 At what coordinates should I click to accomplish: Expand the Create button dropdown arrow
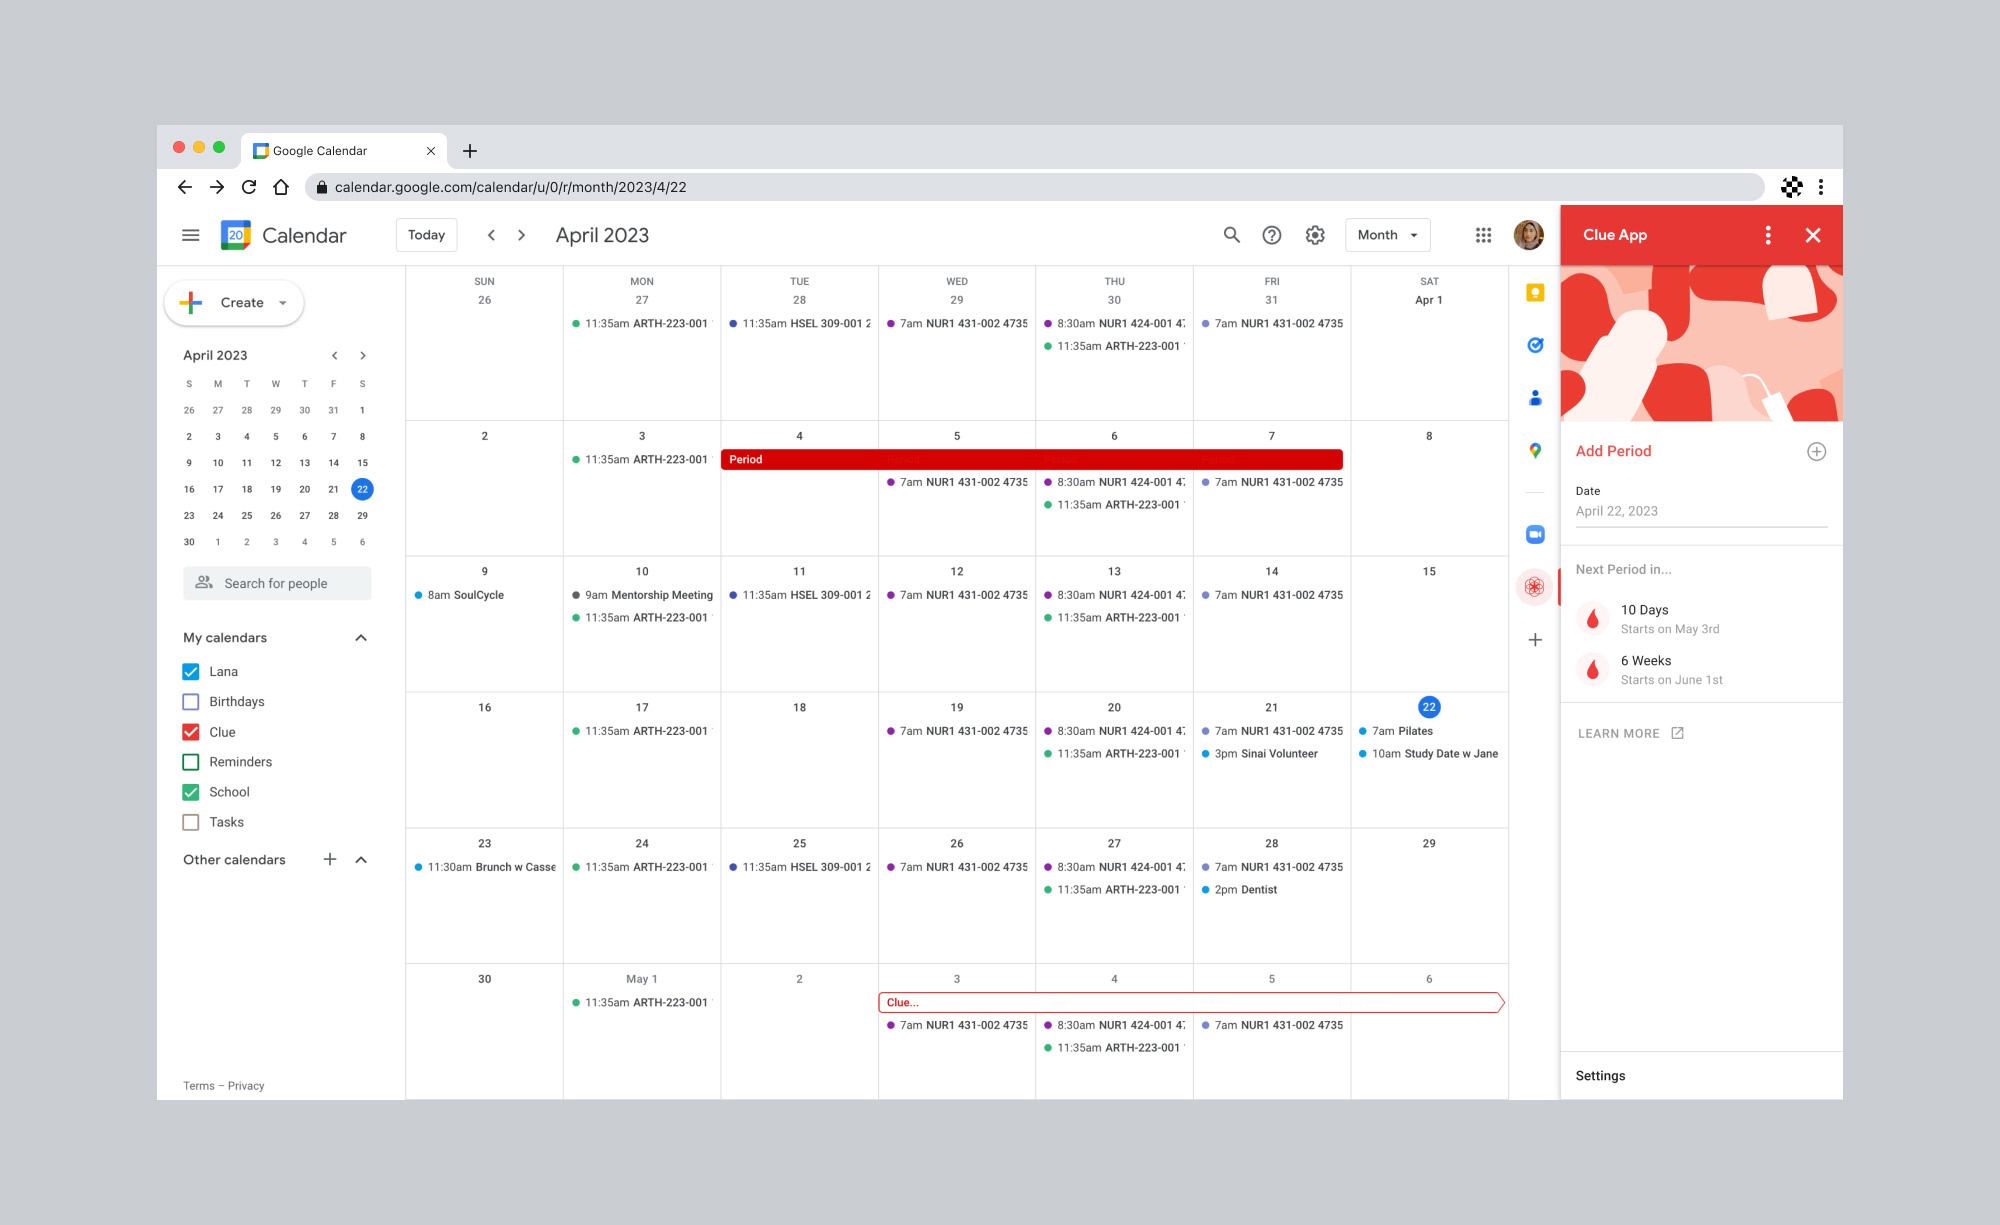pyautogui.click(x=283, y=303)
